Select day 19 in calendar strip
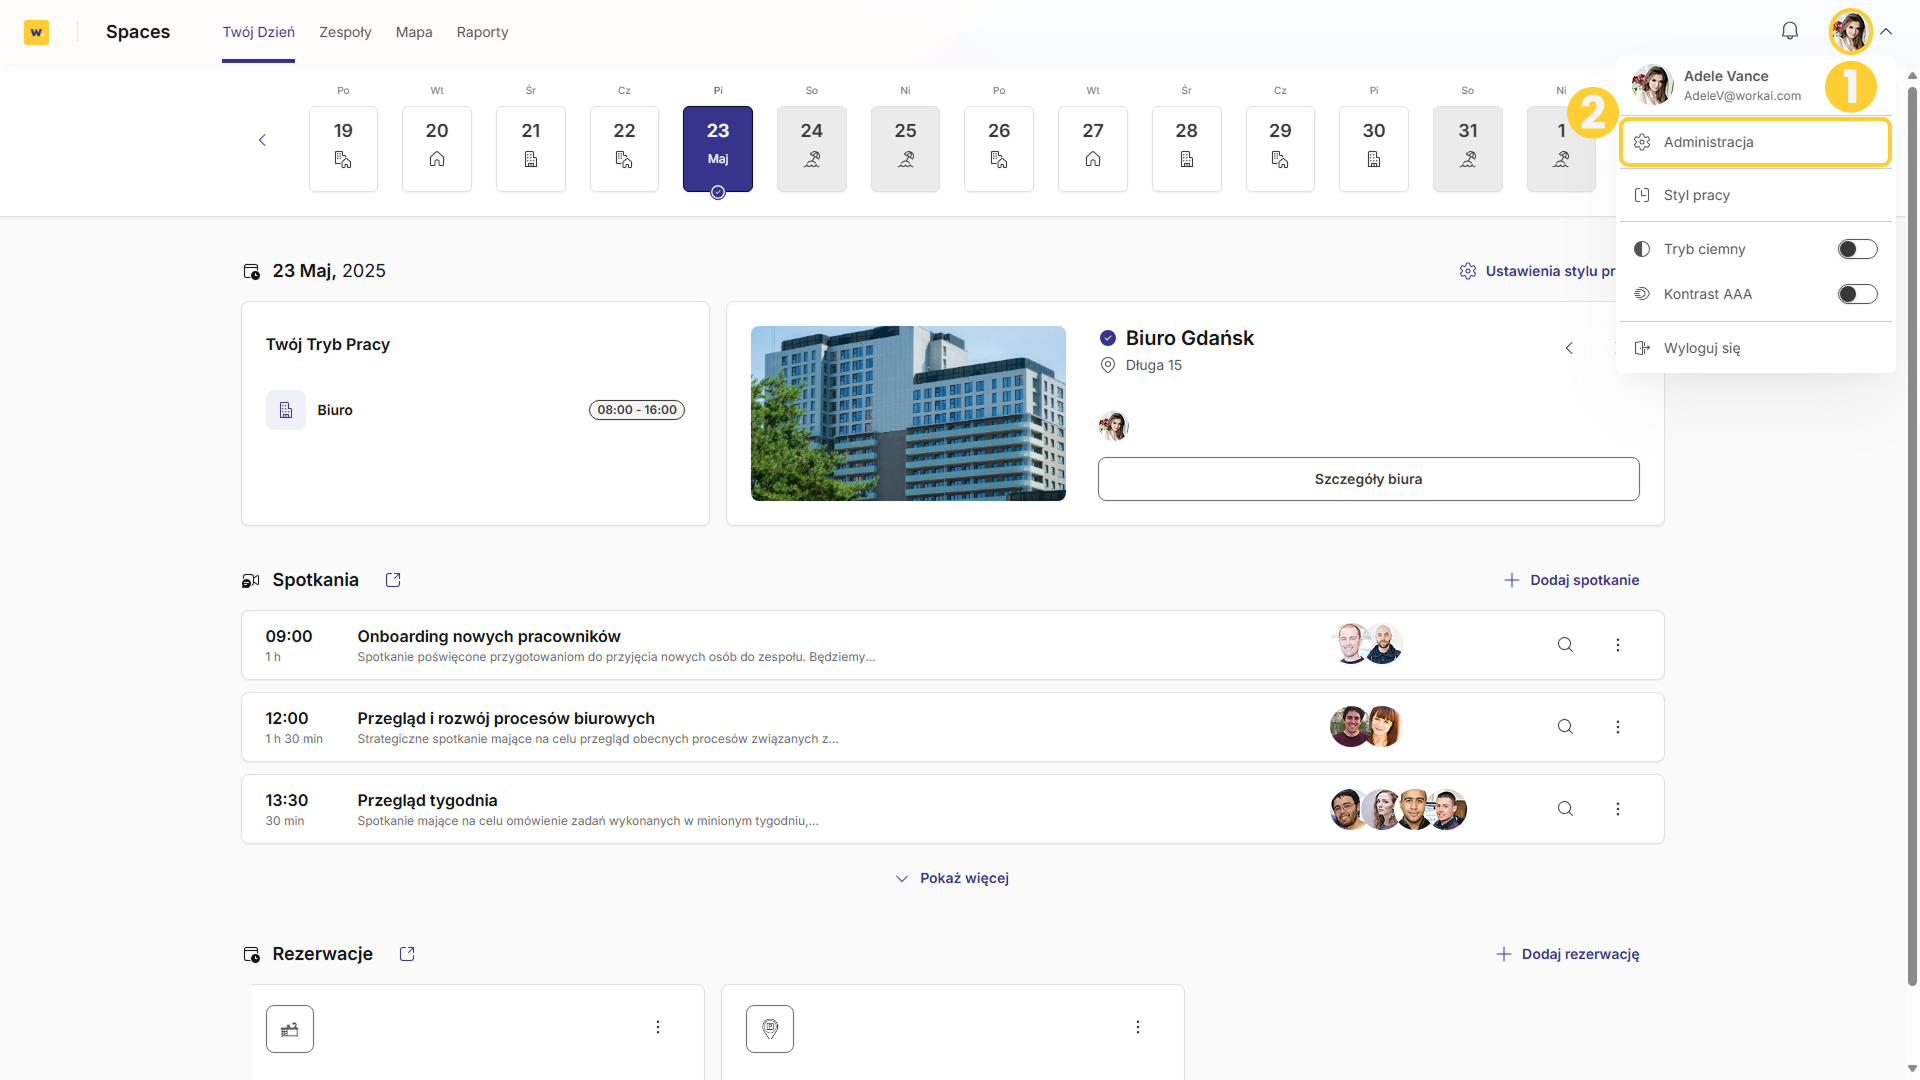 (343, 148)
